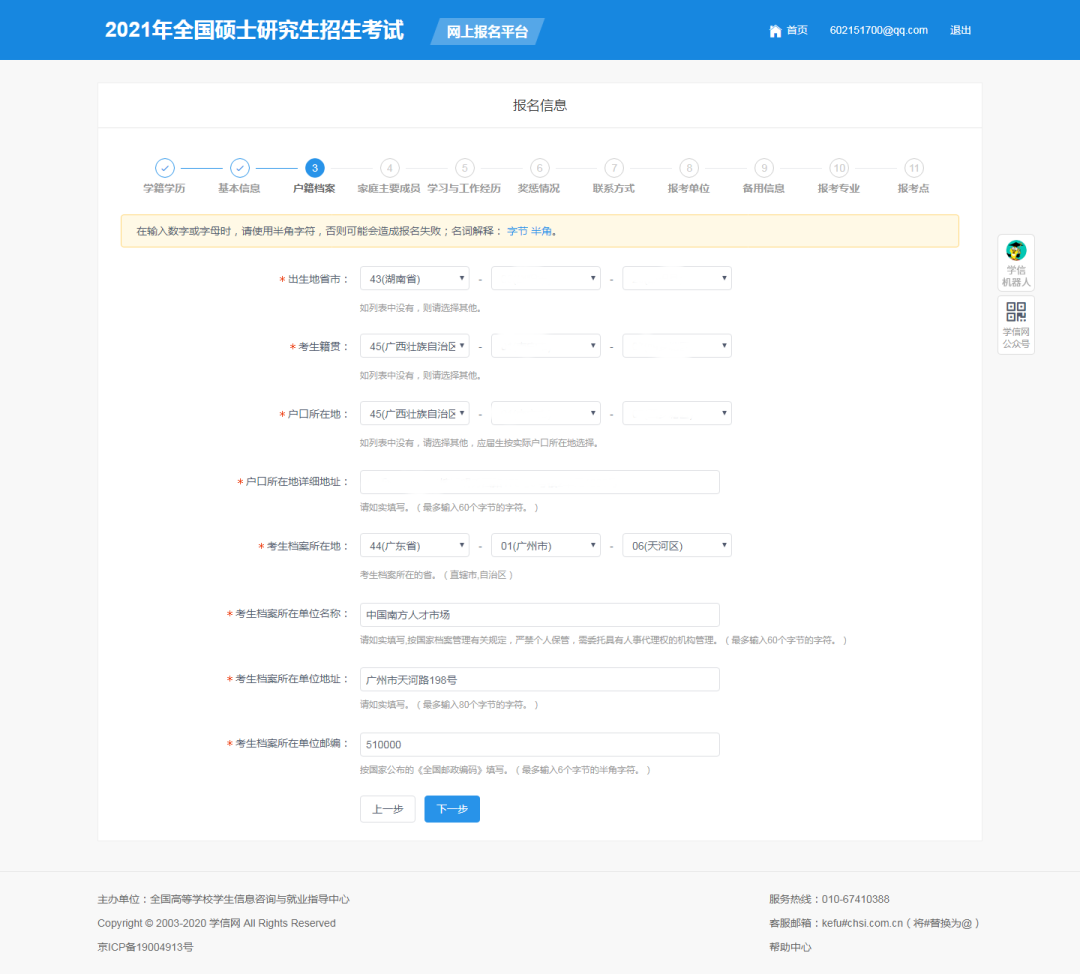Click the completed 学籍学历 step checkmark
Screen dimensions: 1080x974
164,168
